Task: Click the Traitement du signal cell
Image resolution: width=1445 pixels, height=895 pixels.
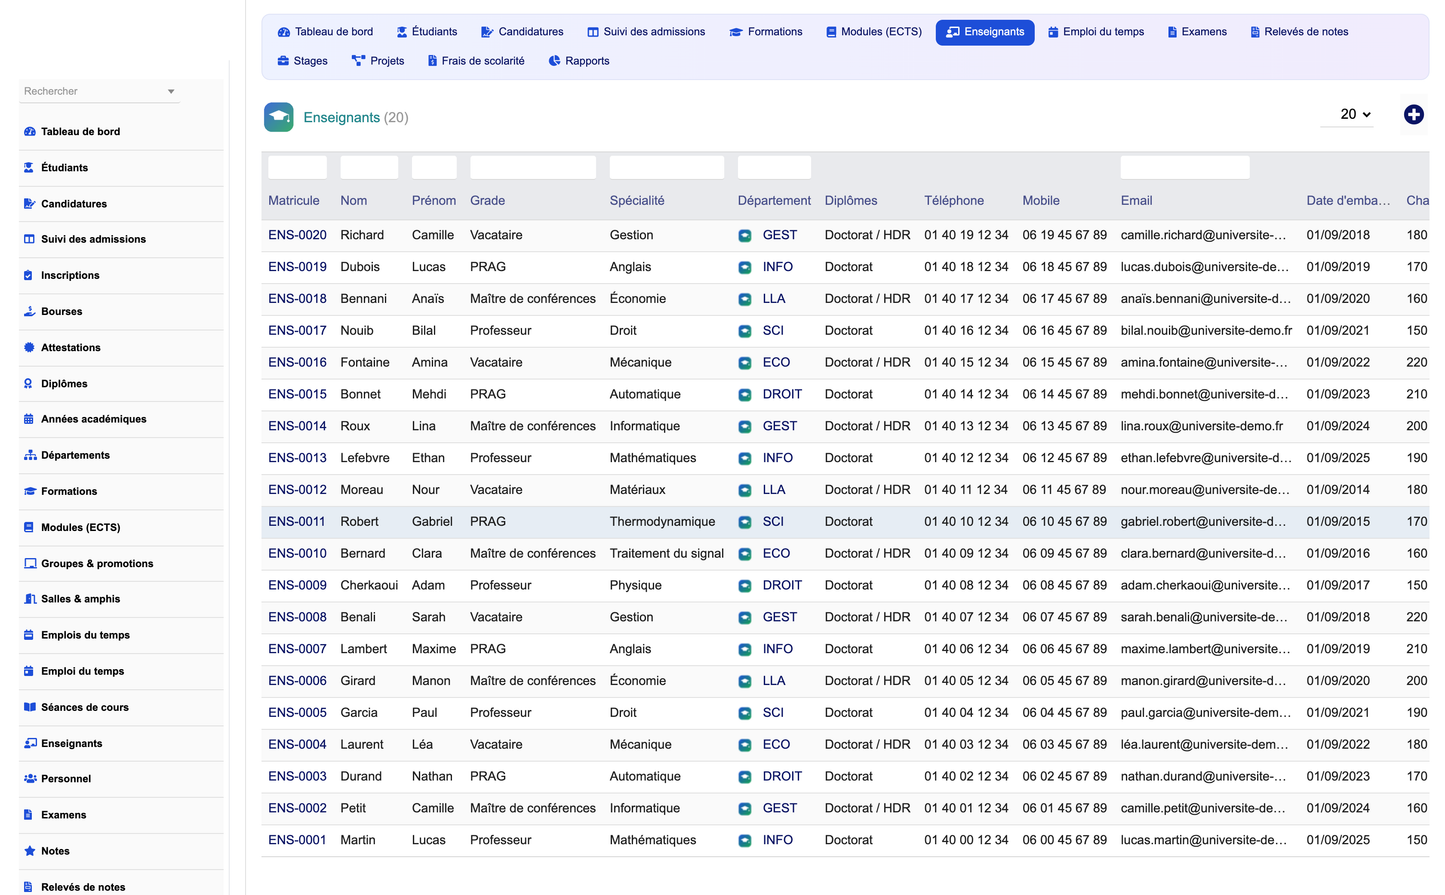Action: (667, 553)
